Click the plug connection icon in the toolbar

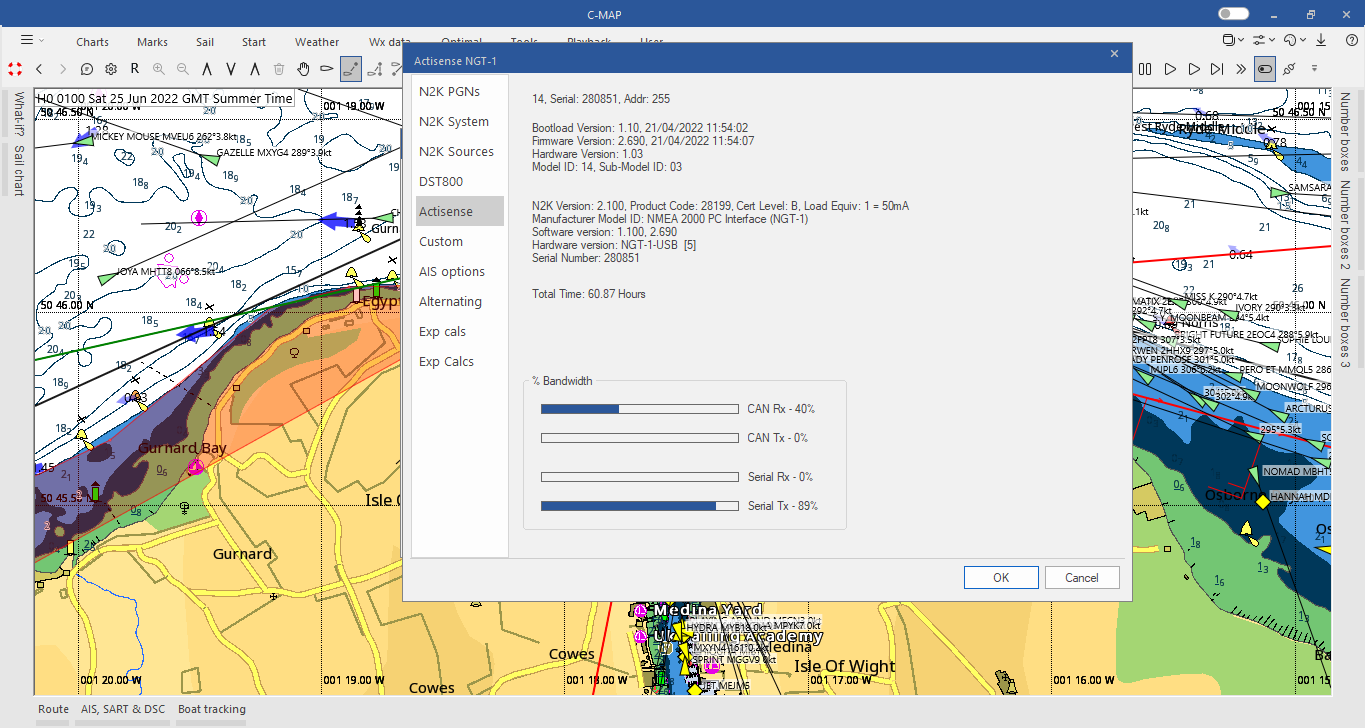pos(1289,69)
